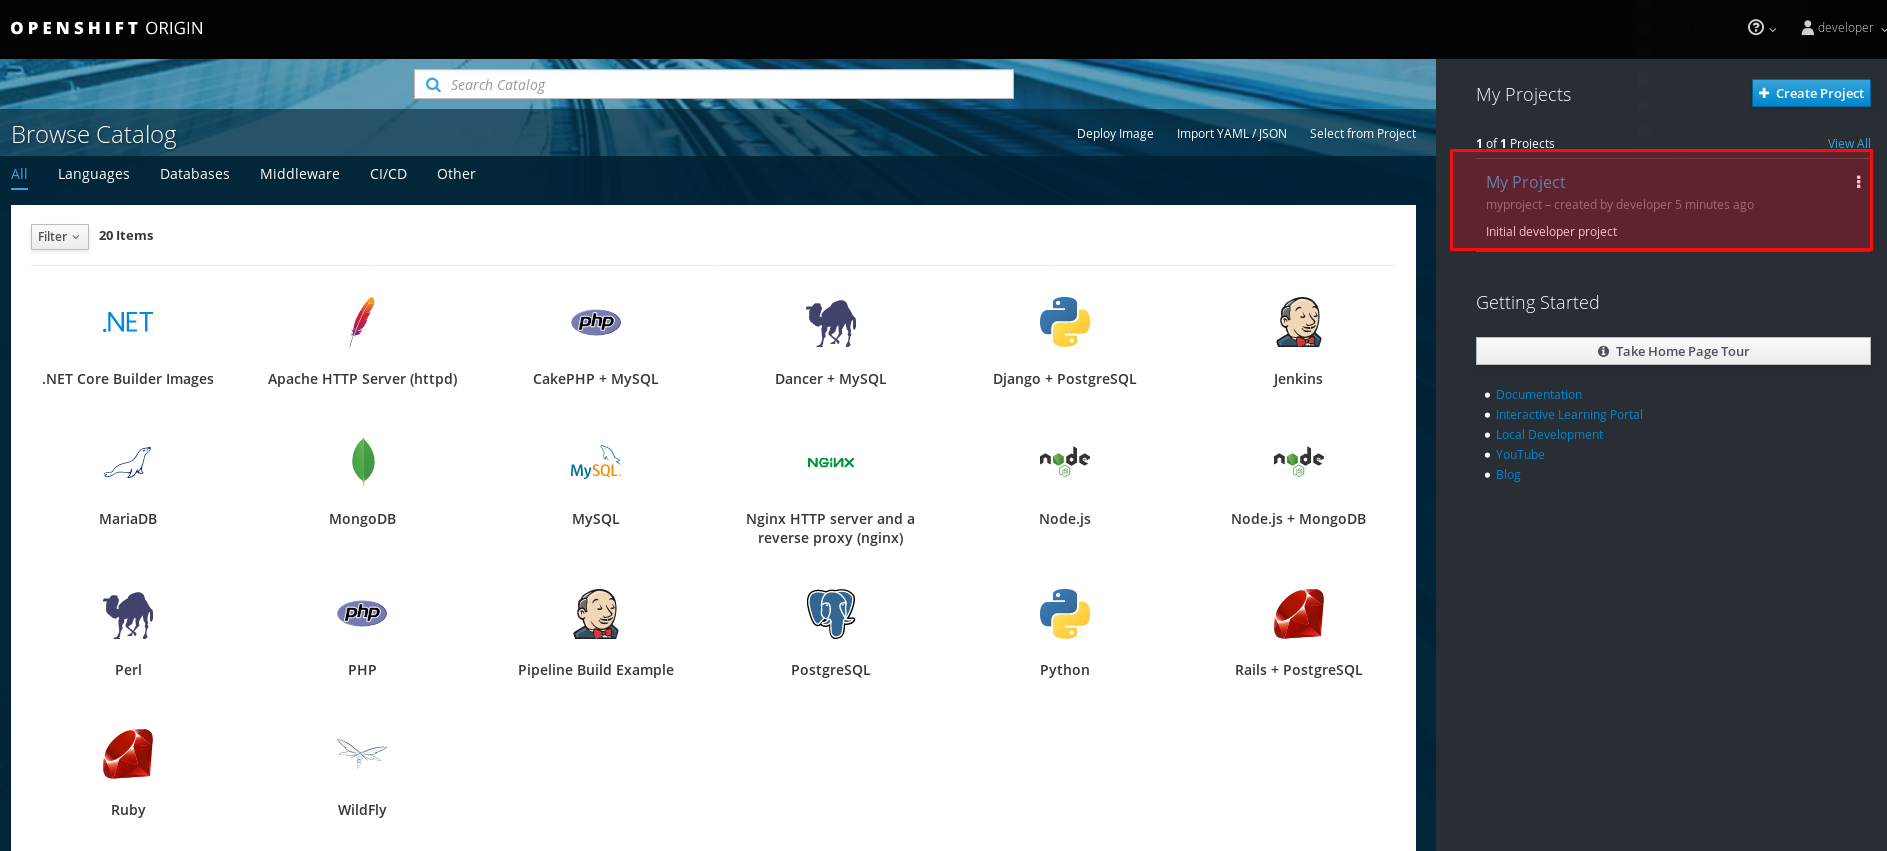Select the Perl camel icon
Screen dimensions: 1887x851
pos(128,614)
